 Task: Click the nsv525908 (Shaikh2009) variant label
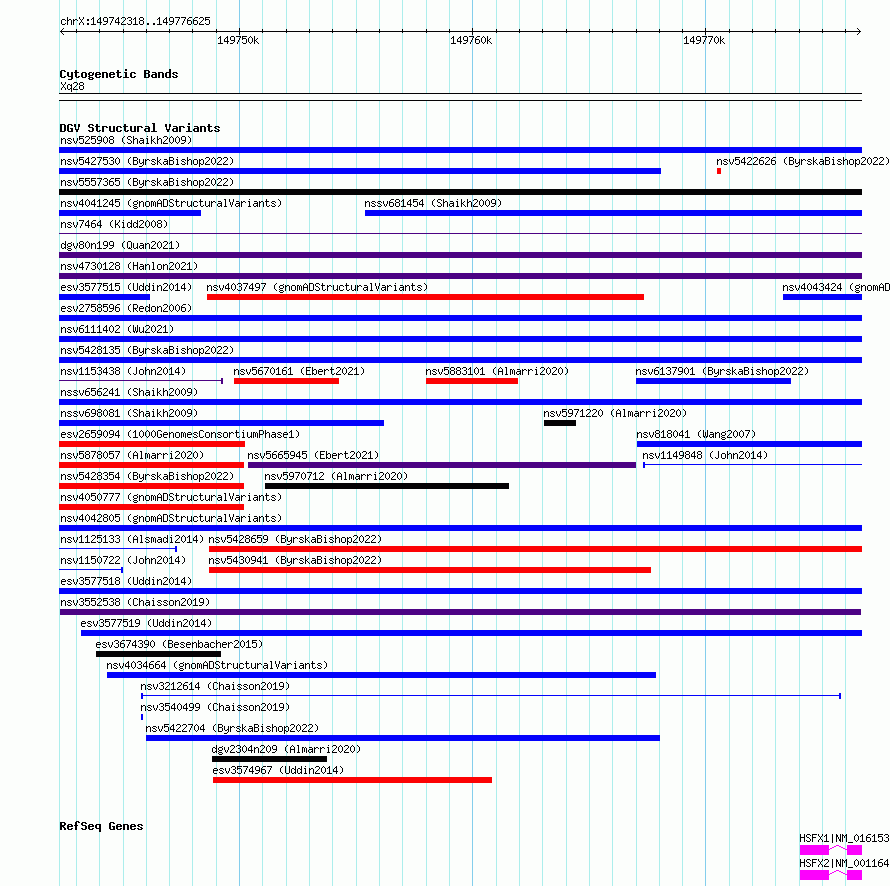click(x=126, y=140)
